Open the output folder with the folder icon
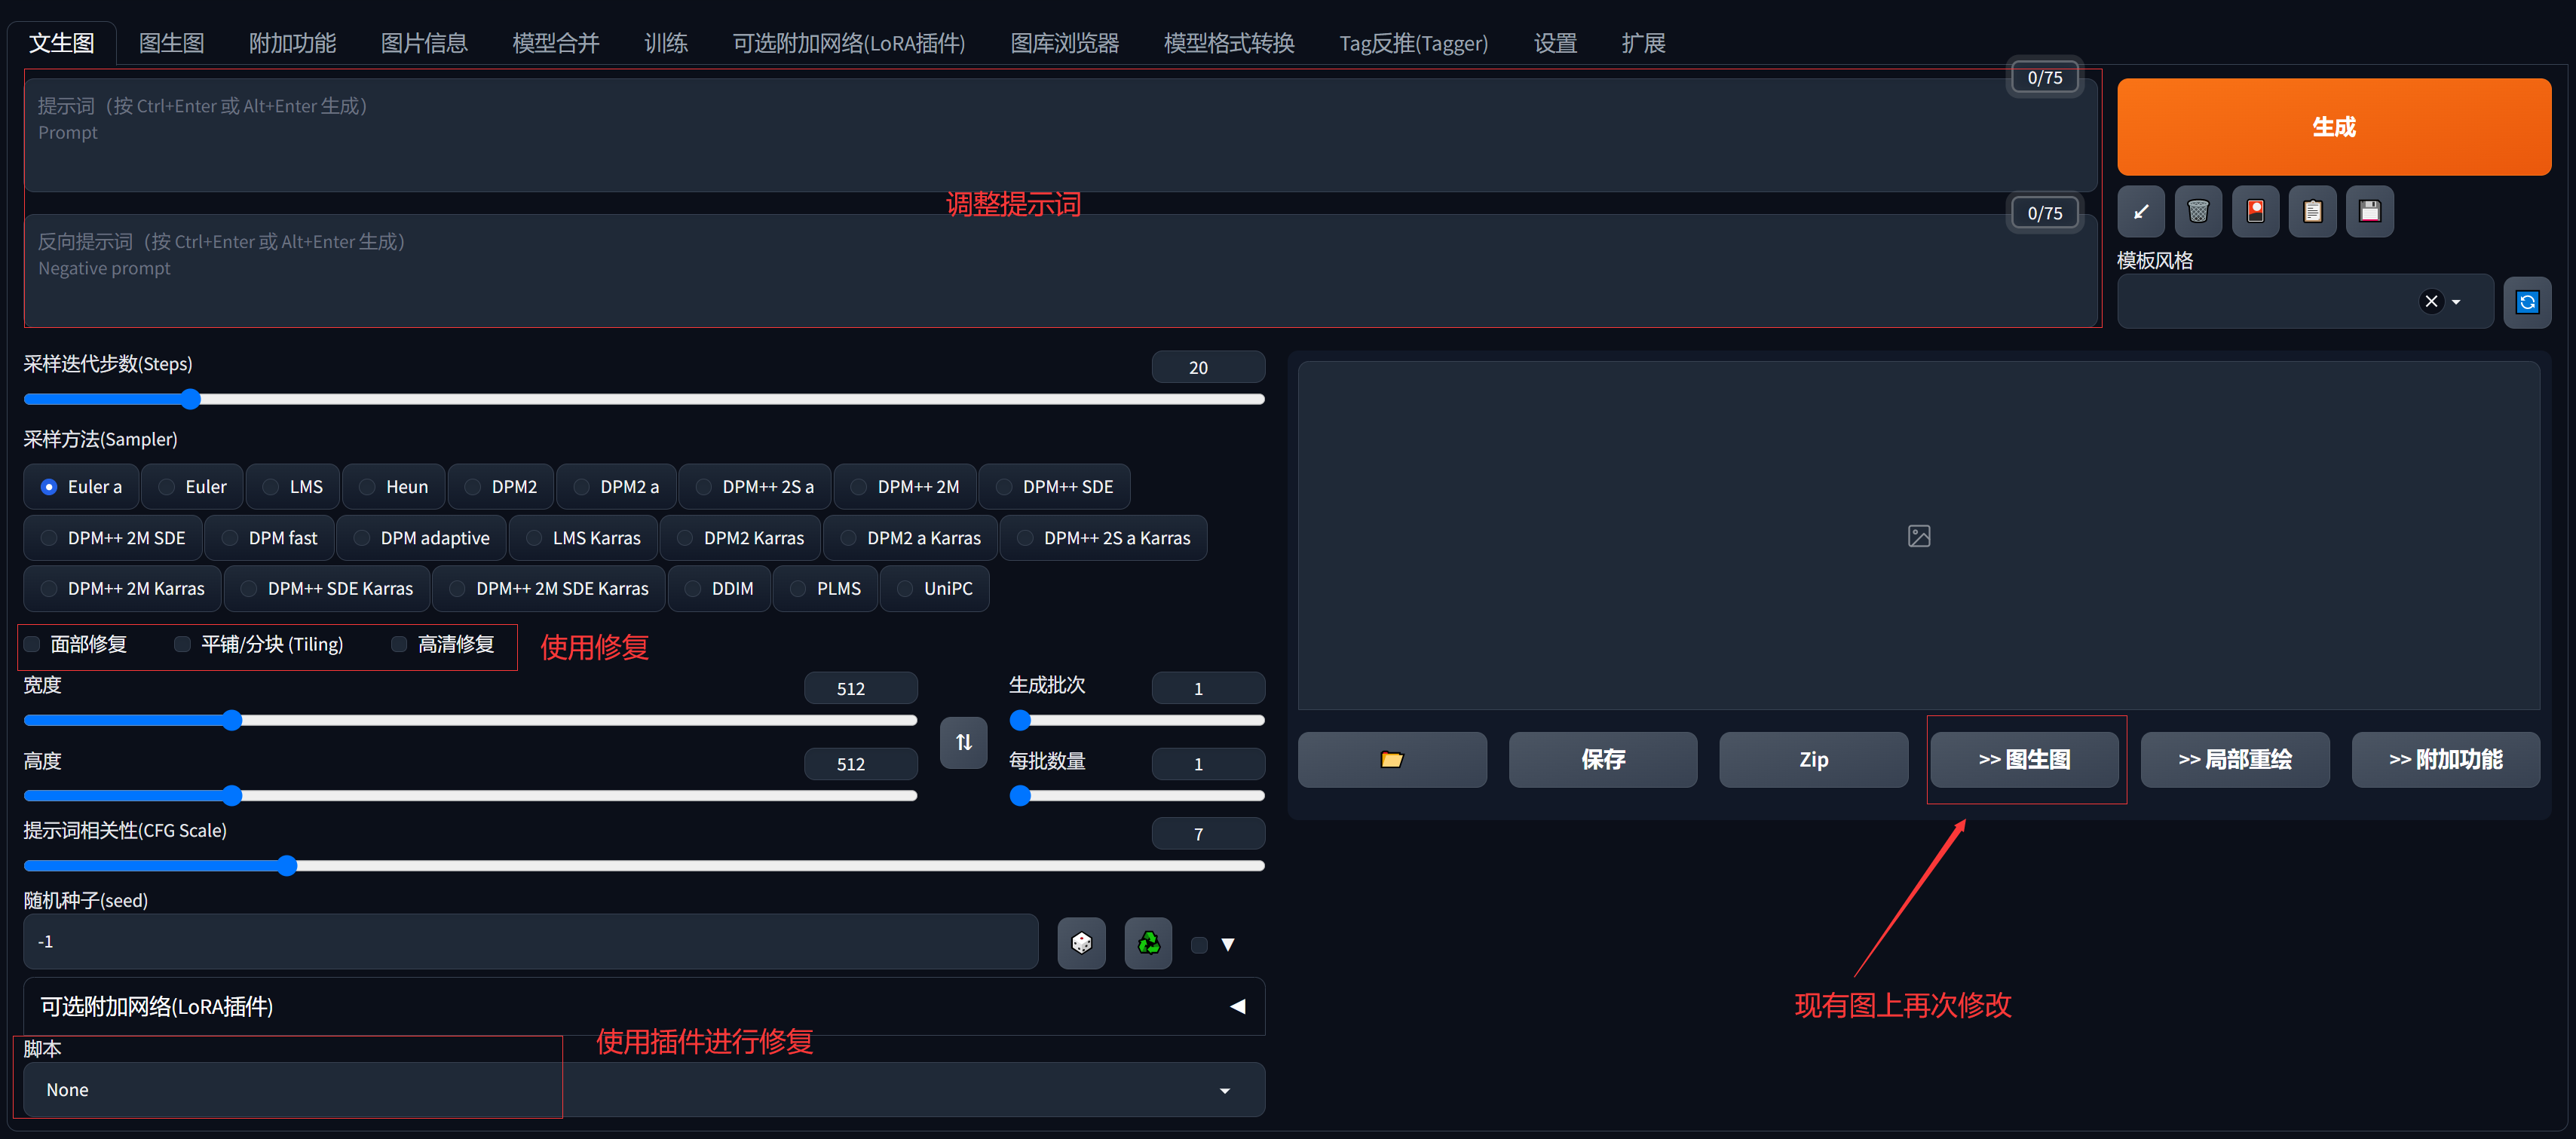 pos(1391,759)
